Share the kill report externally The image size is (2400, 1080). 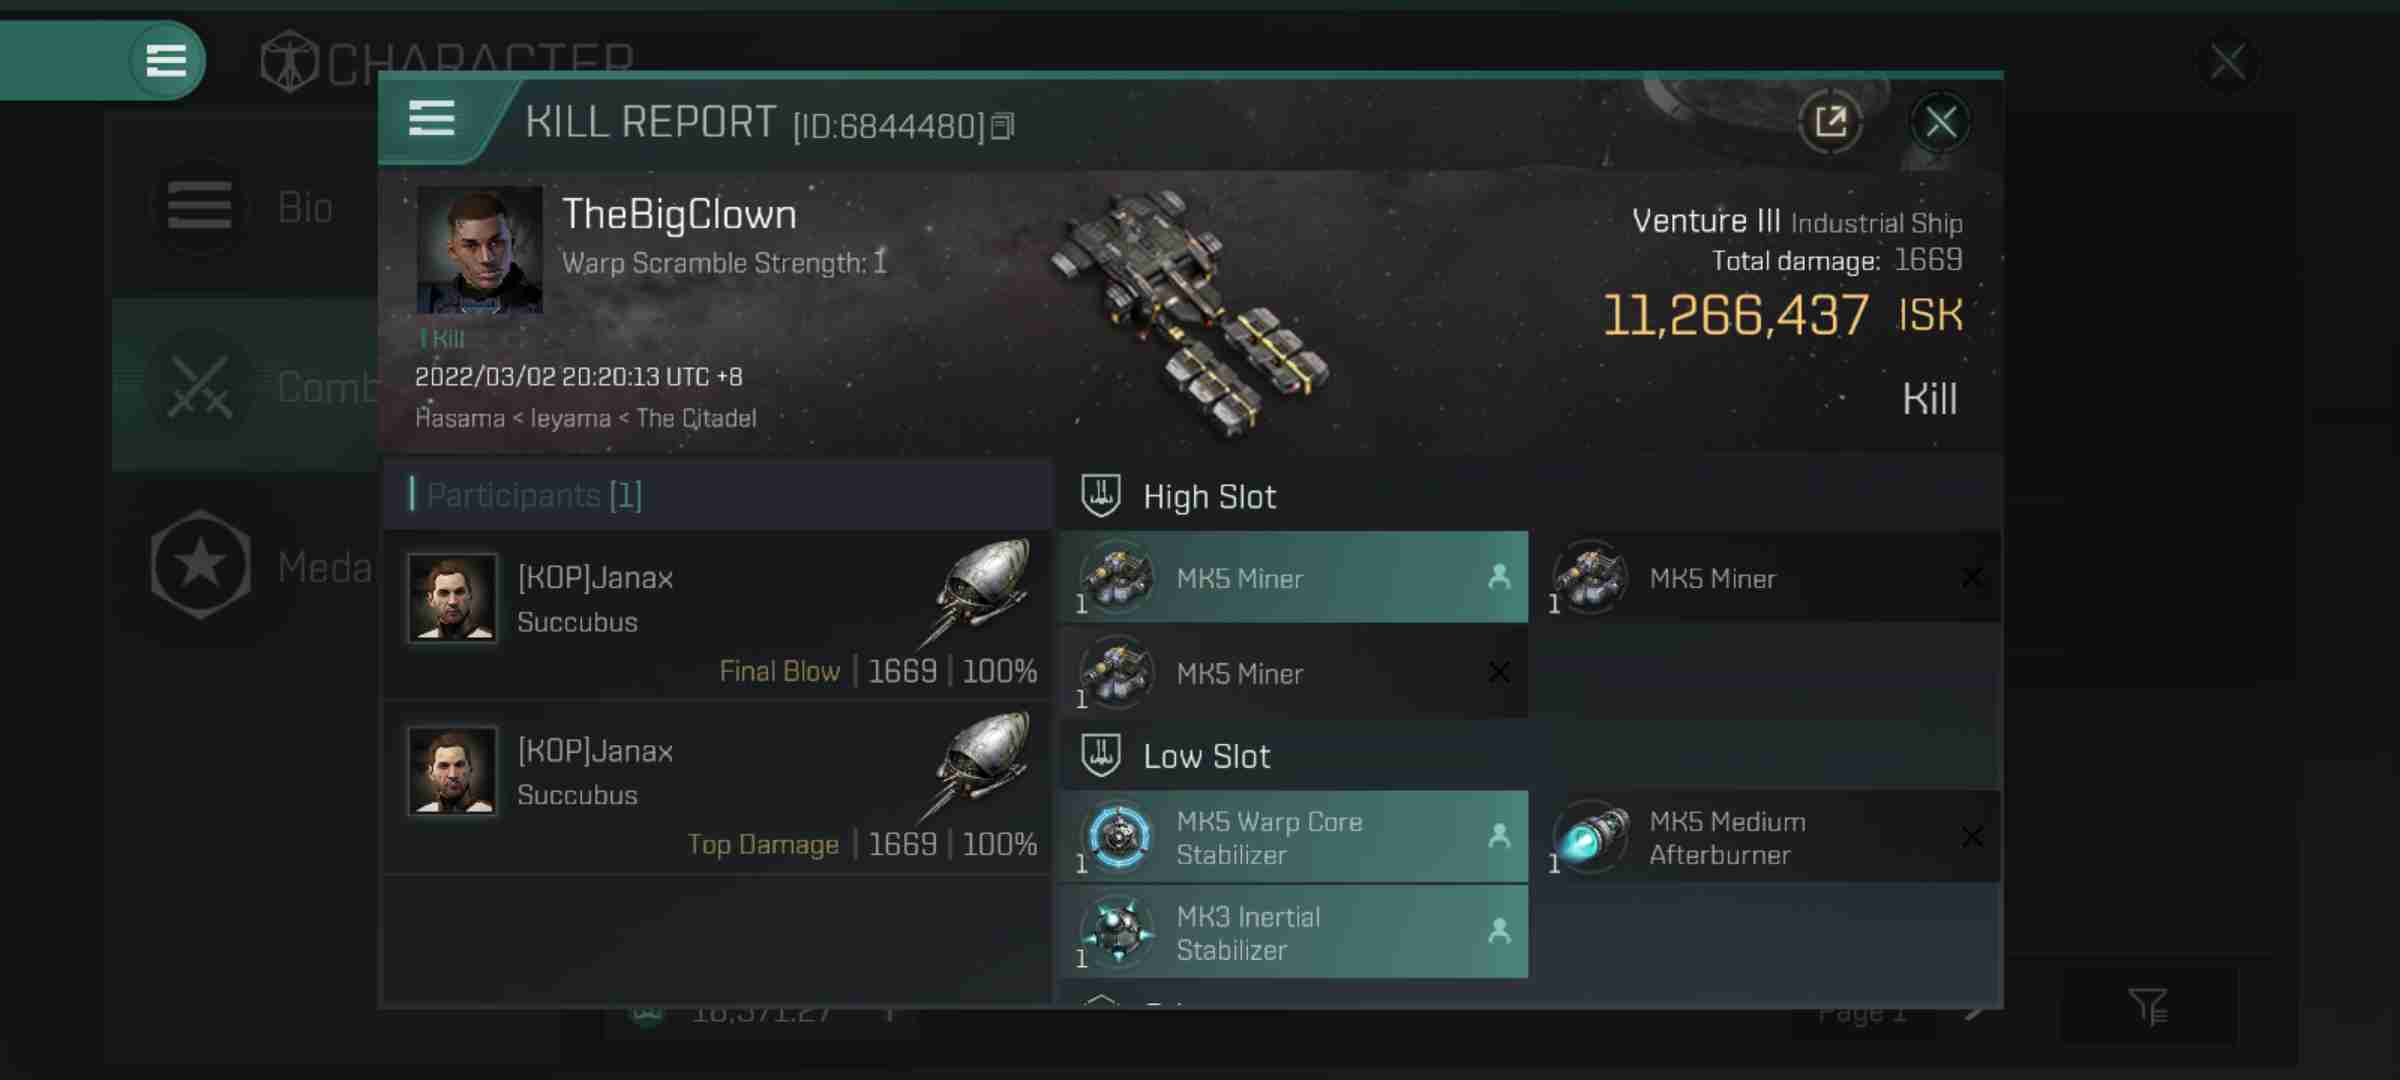coord(1830,122)
